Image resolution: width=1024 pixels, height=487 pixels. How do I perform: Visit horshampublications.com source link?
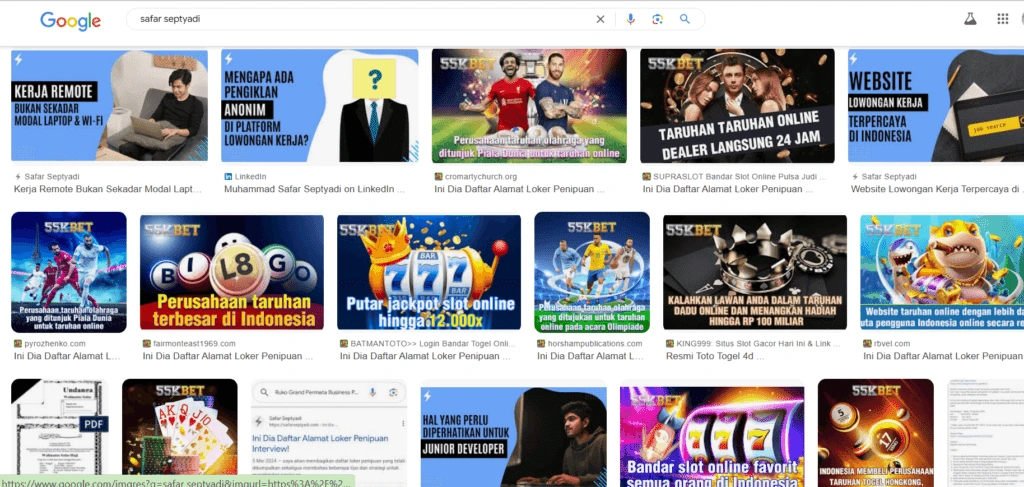(595, 343)
